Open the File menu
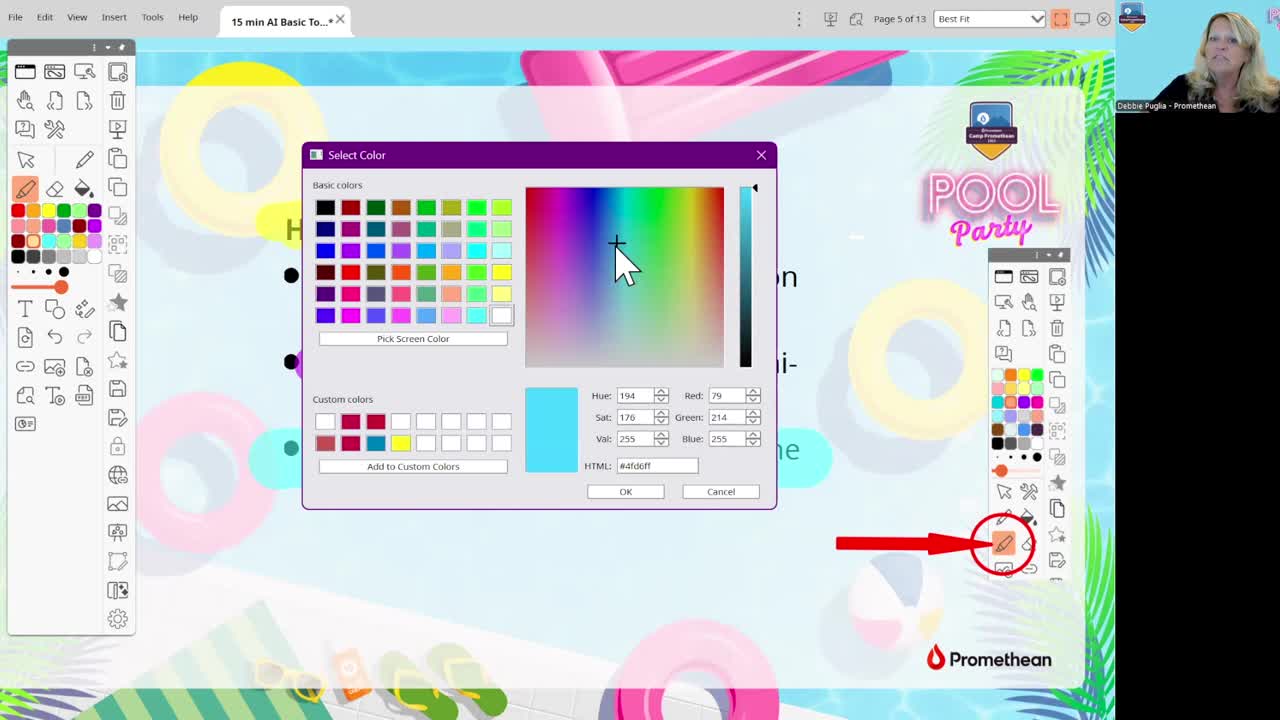This screenshot has width=1280, height=720. point(15,17)
